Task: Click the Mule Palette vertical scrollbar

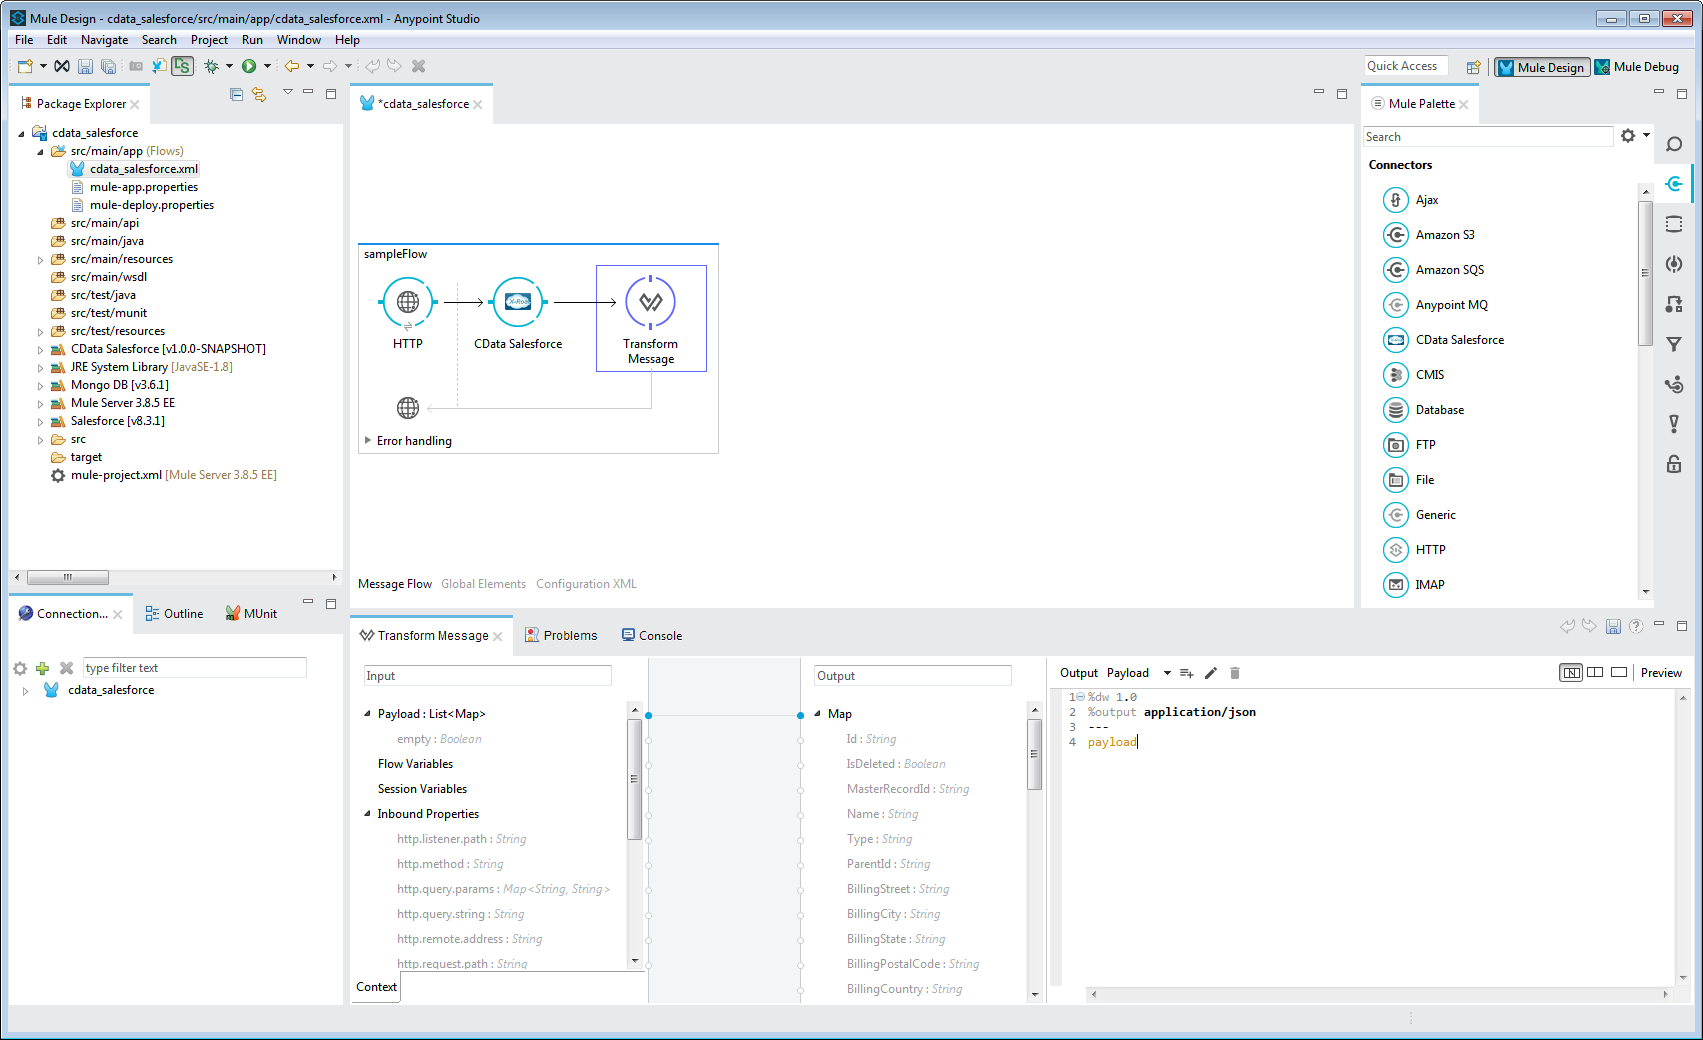Action: [x=1645, y=272]
